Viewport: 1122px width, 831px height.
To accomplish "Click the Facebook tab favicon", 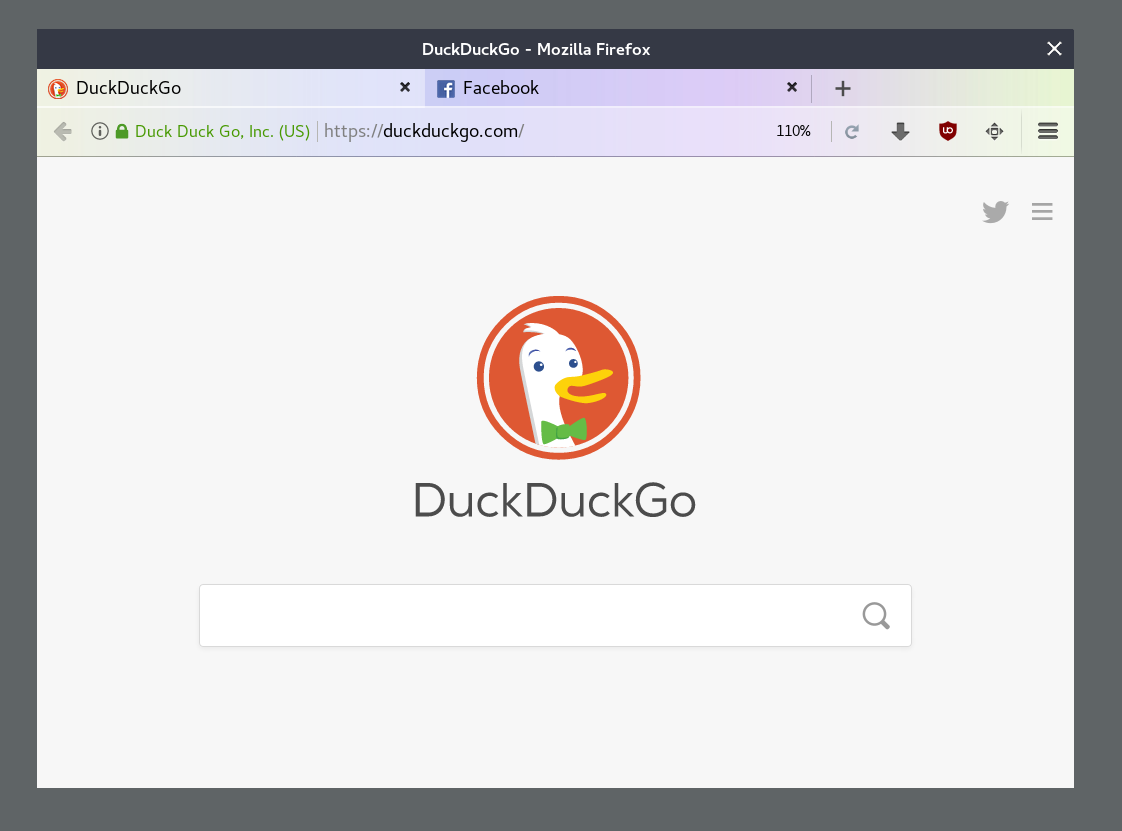I will pos(446,89).
